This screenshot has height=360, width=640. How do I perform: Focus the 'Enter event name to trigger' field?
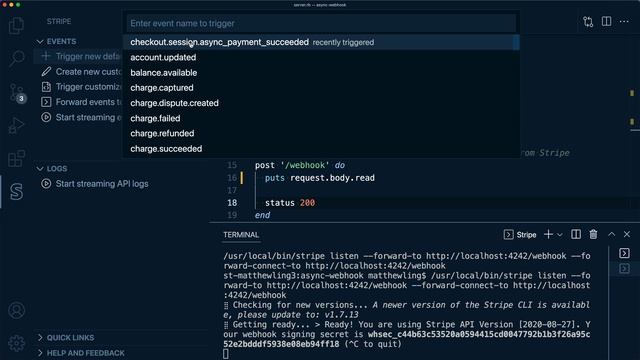click(x=321, y=23)
